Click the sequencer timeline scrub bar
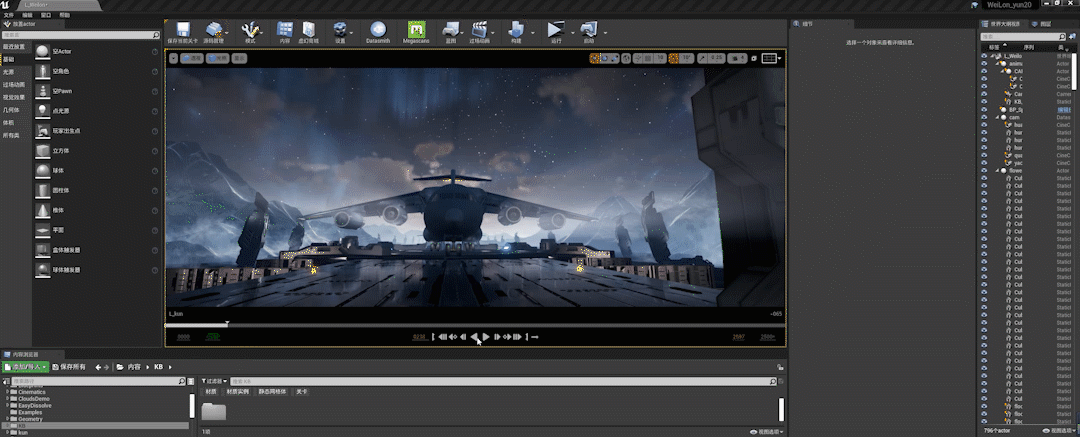Image resolution: width=1080 pixels, height=437 pixels. coord(475,325)
